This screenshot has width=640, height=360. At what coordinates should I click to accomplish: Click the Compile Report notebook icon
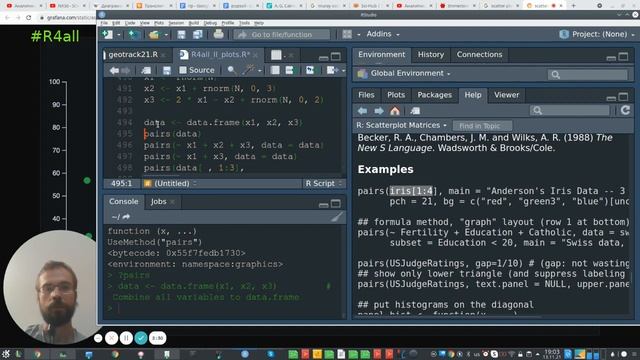point(276,70)
